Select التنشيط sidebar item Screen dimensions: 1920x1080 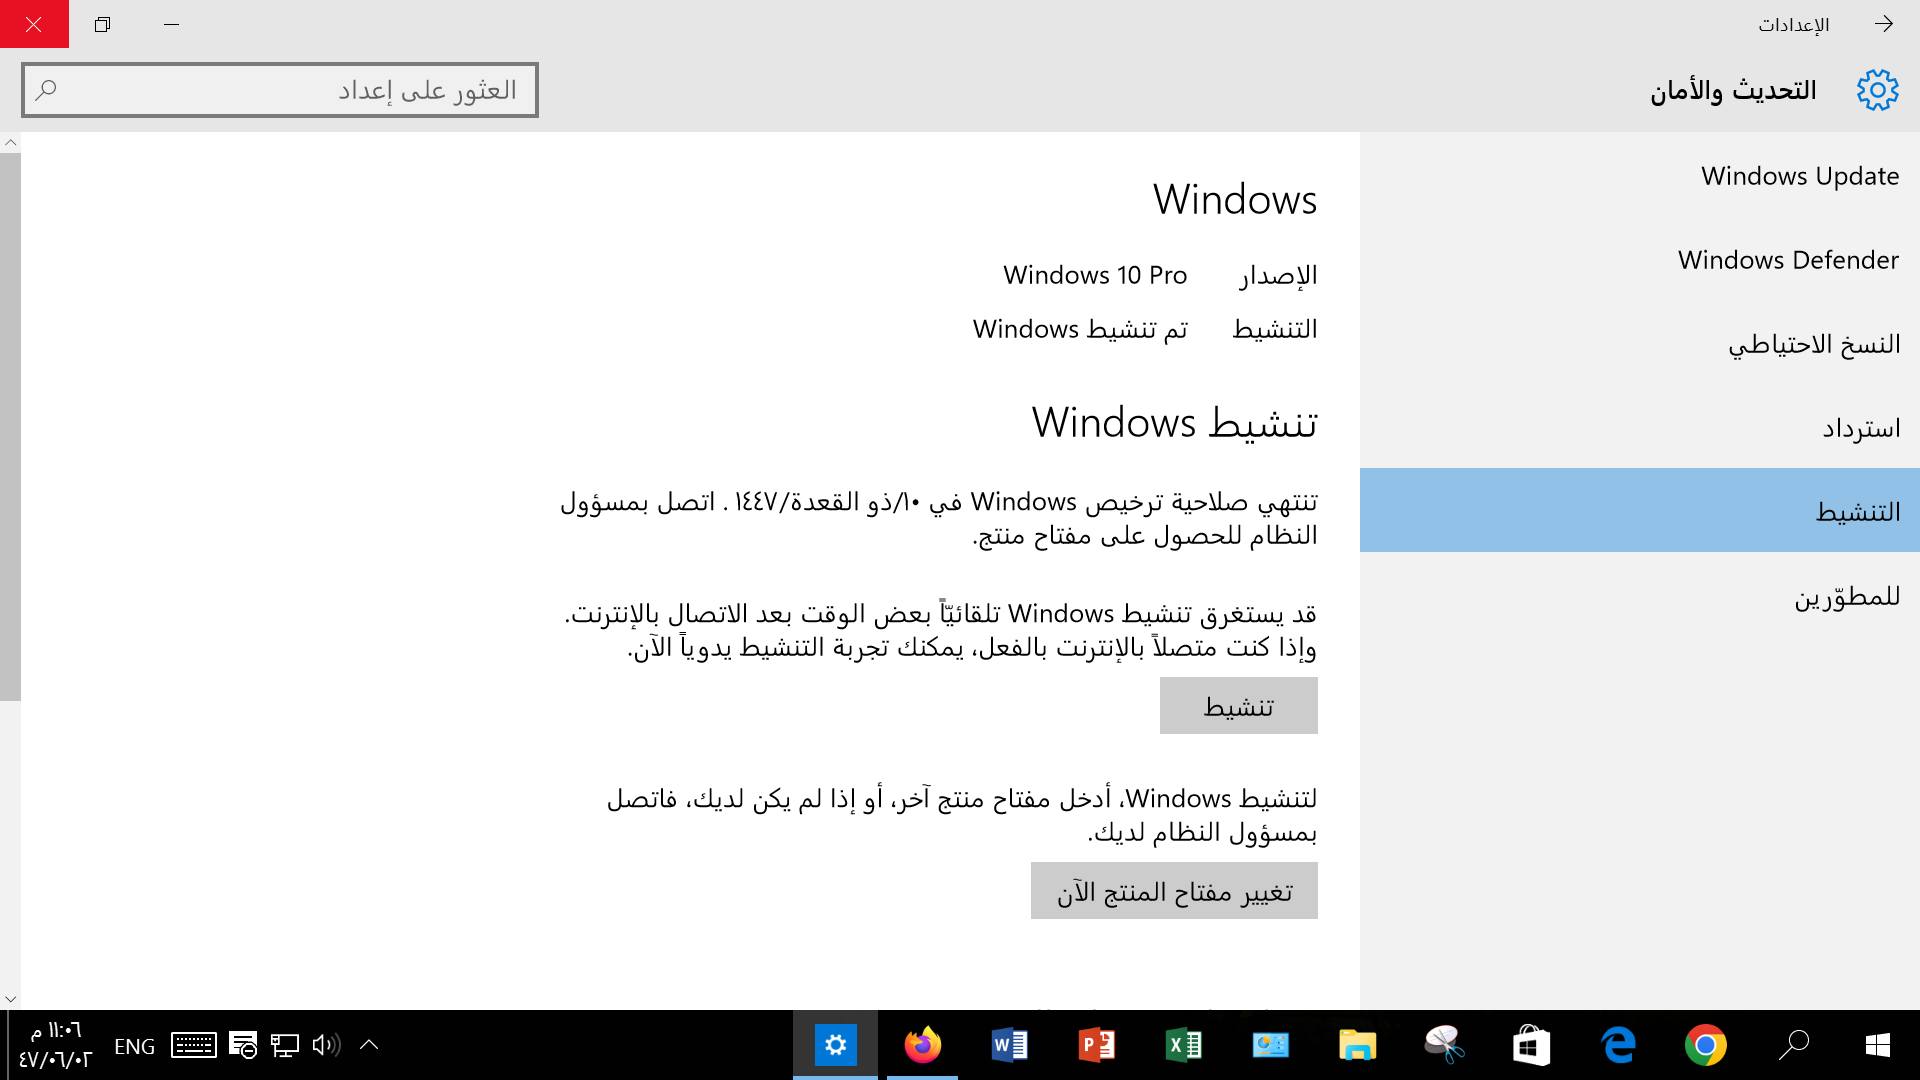tap(1640, 511)
